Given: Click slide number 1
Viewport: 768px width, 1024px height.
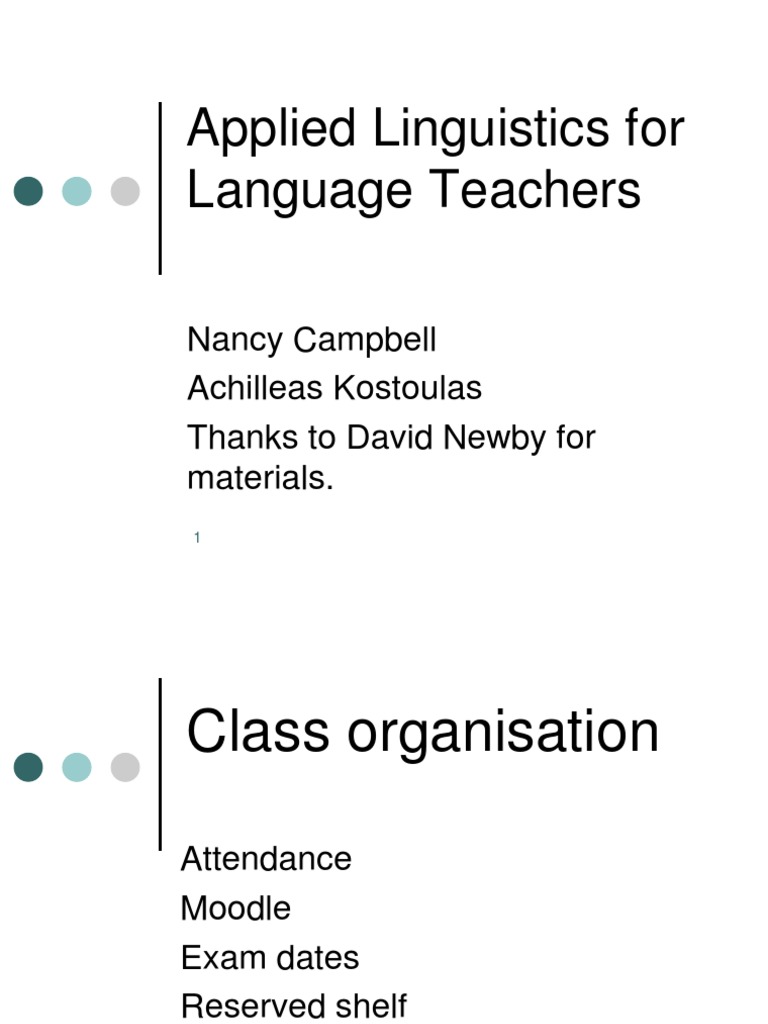Looking at the screenshot, I should (197, 537).
